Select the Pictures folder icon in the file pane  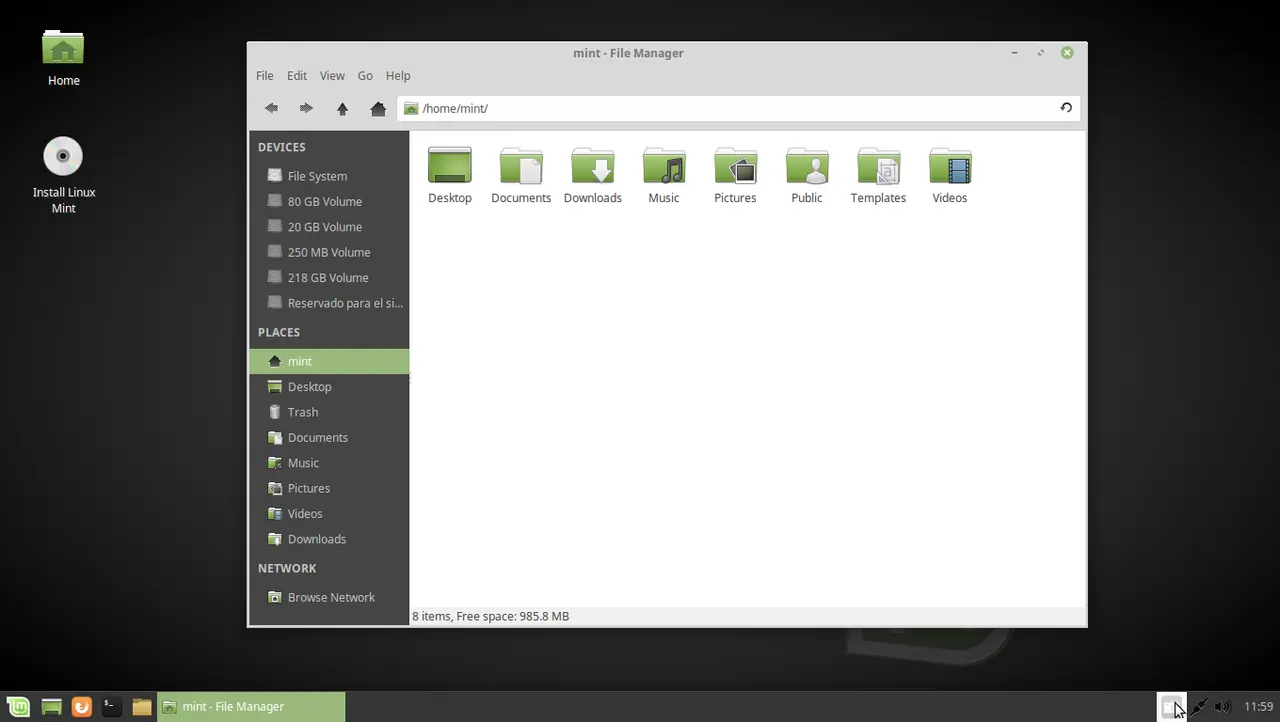point(735,166)
